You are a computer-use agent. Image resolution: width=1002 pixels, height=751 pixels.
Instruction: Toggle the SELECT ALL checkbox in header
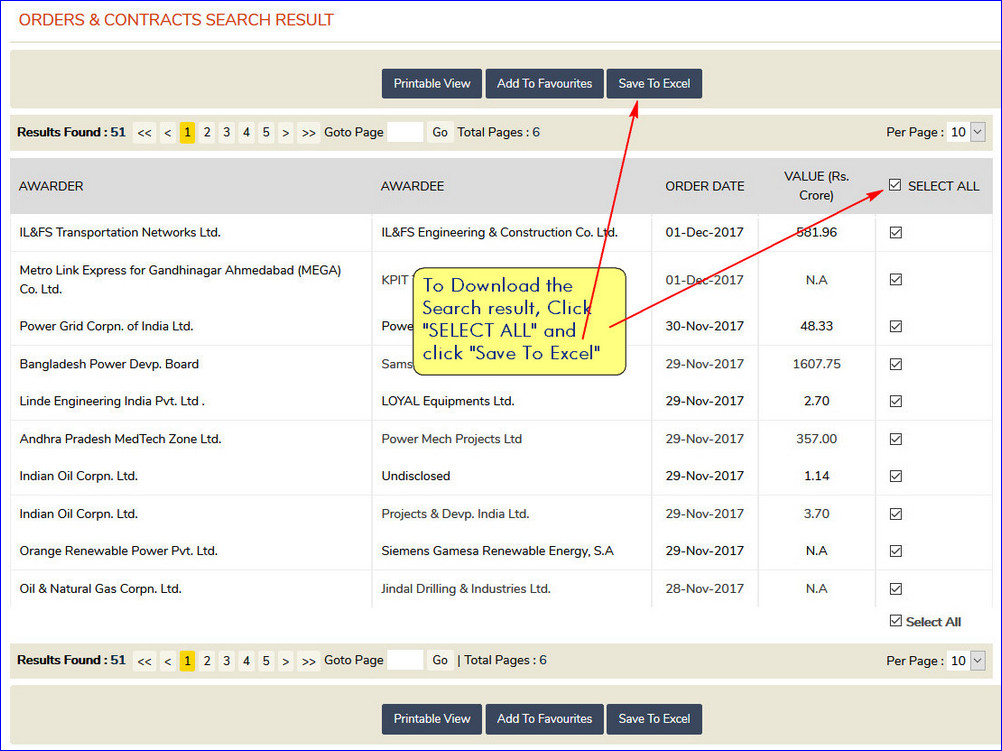(895, 185)
